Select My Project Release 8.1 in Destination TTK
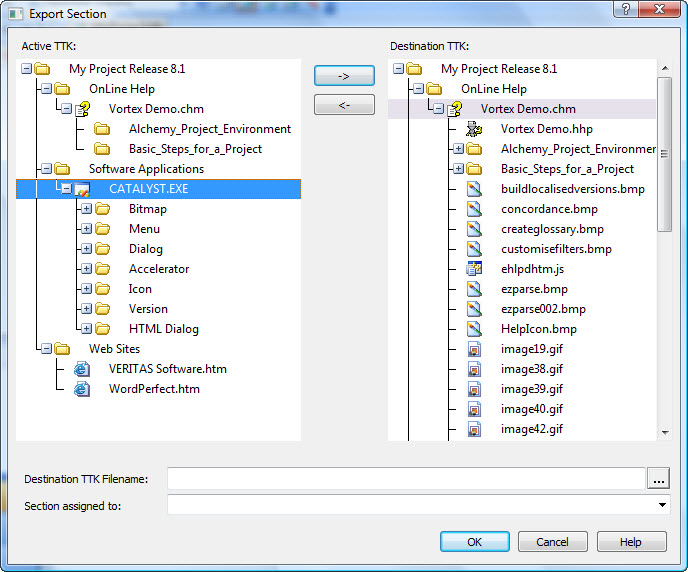The height and width of the screenshot is (572, 688). (x=499, y=69)
